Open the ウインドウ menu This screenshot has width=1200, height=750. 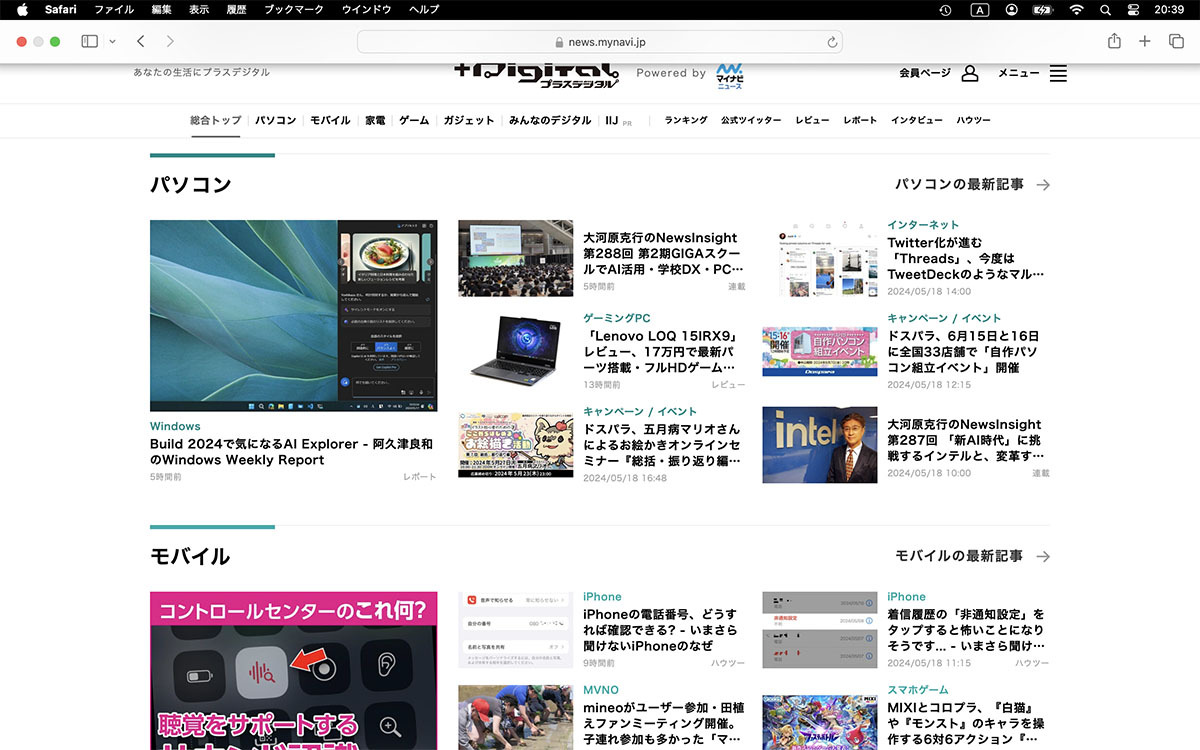click(367, 9)
